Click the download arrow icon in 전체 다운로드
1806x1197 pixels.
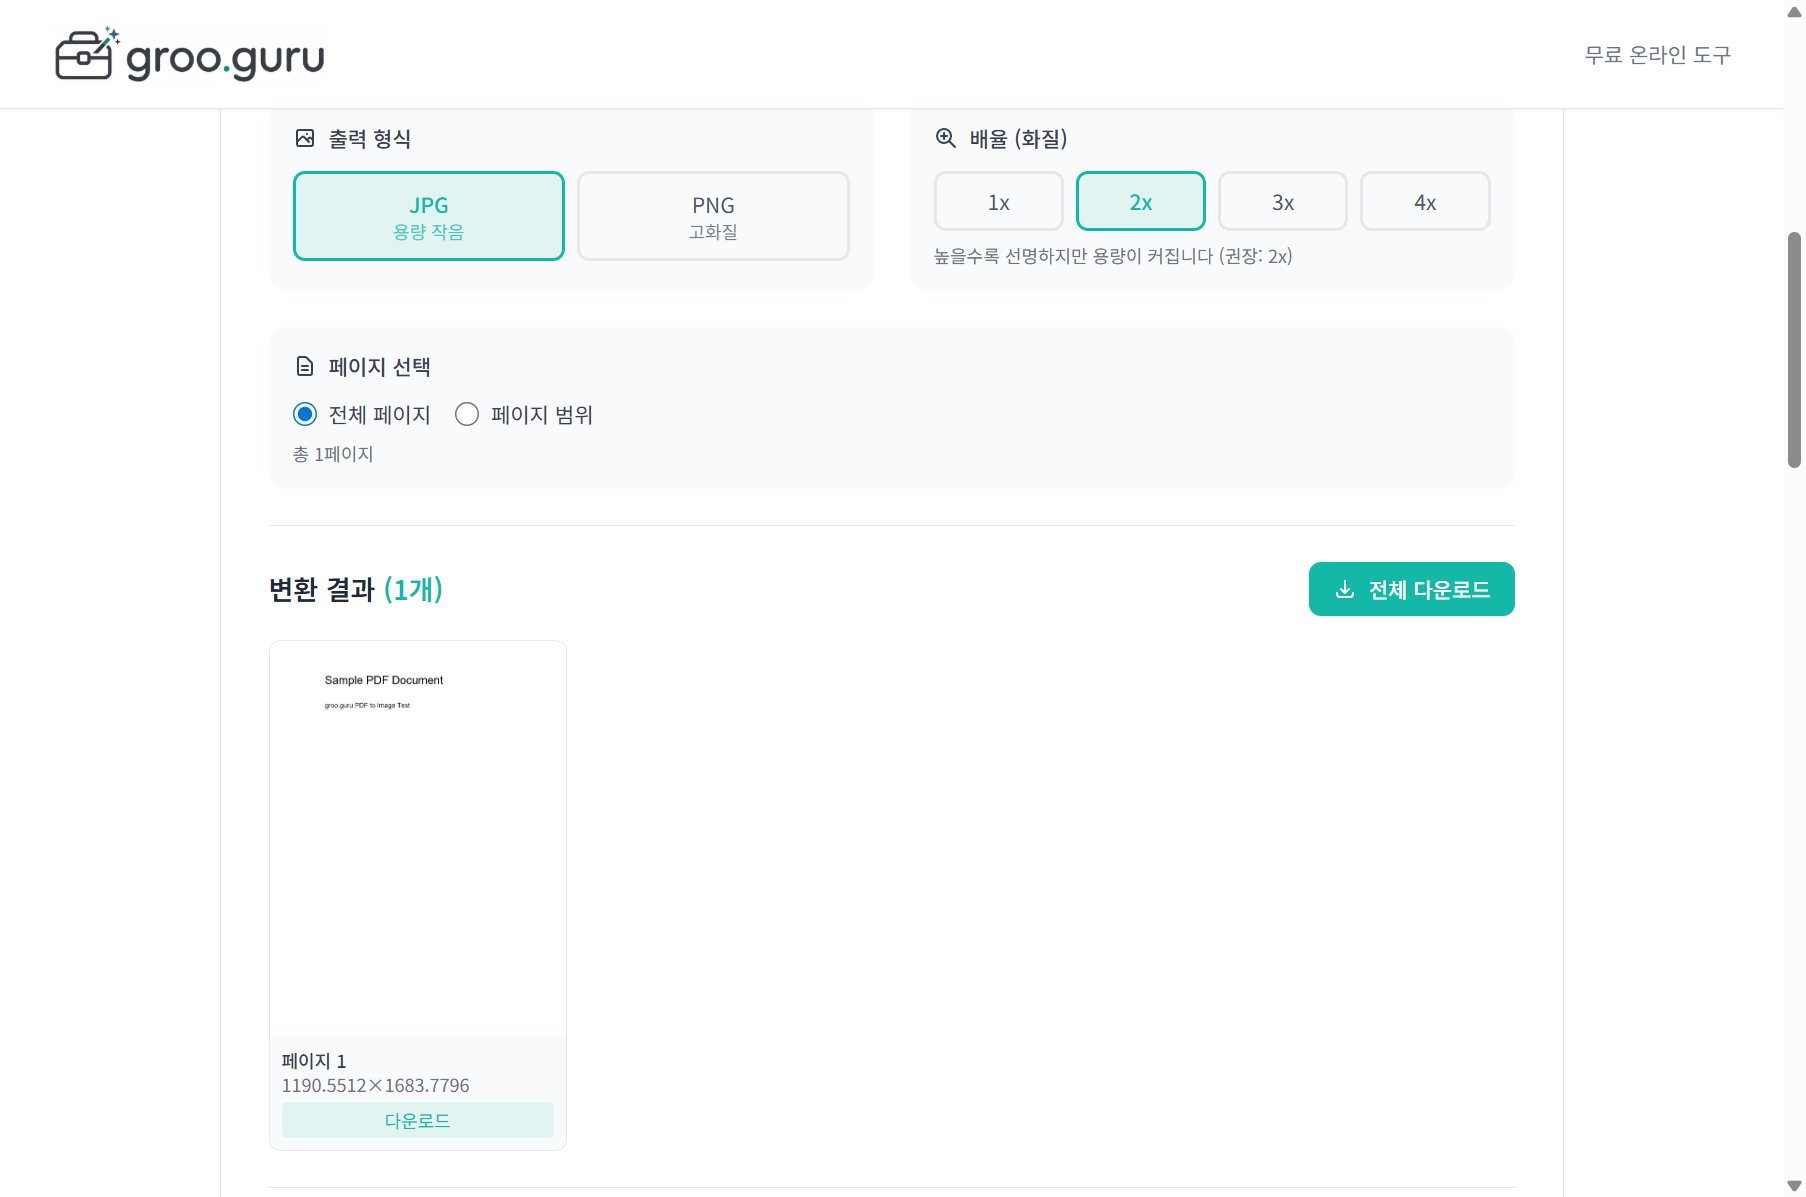(1345, 590)
